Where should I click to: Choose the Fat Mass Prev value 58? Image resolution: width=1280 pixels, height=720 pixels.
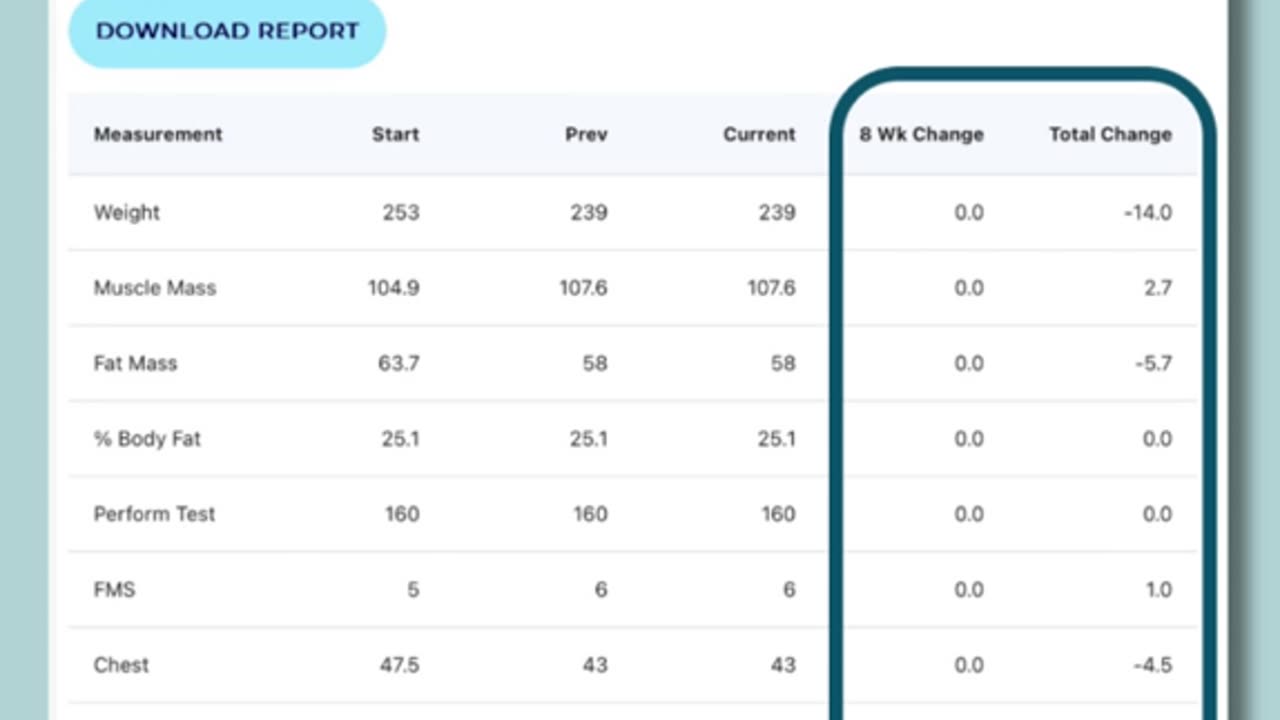click(x=596, y=363)
